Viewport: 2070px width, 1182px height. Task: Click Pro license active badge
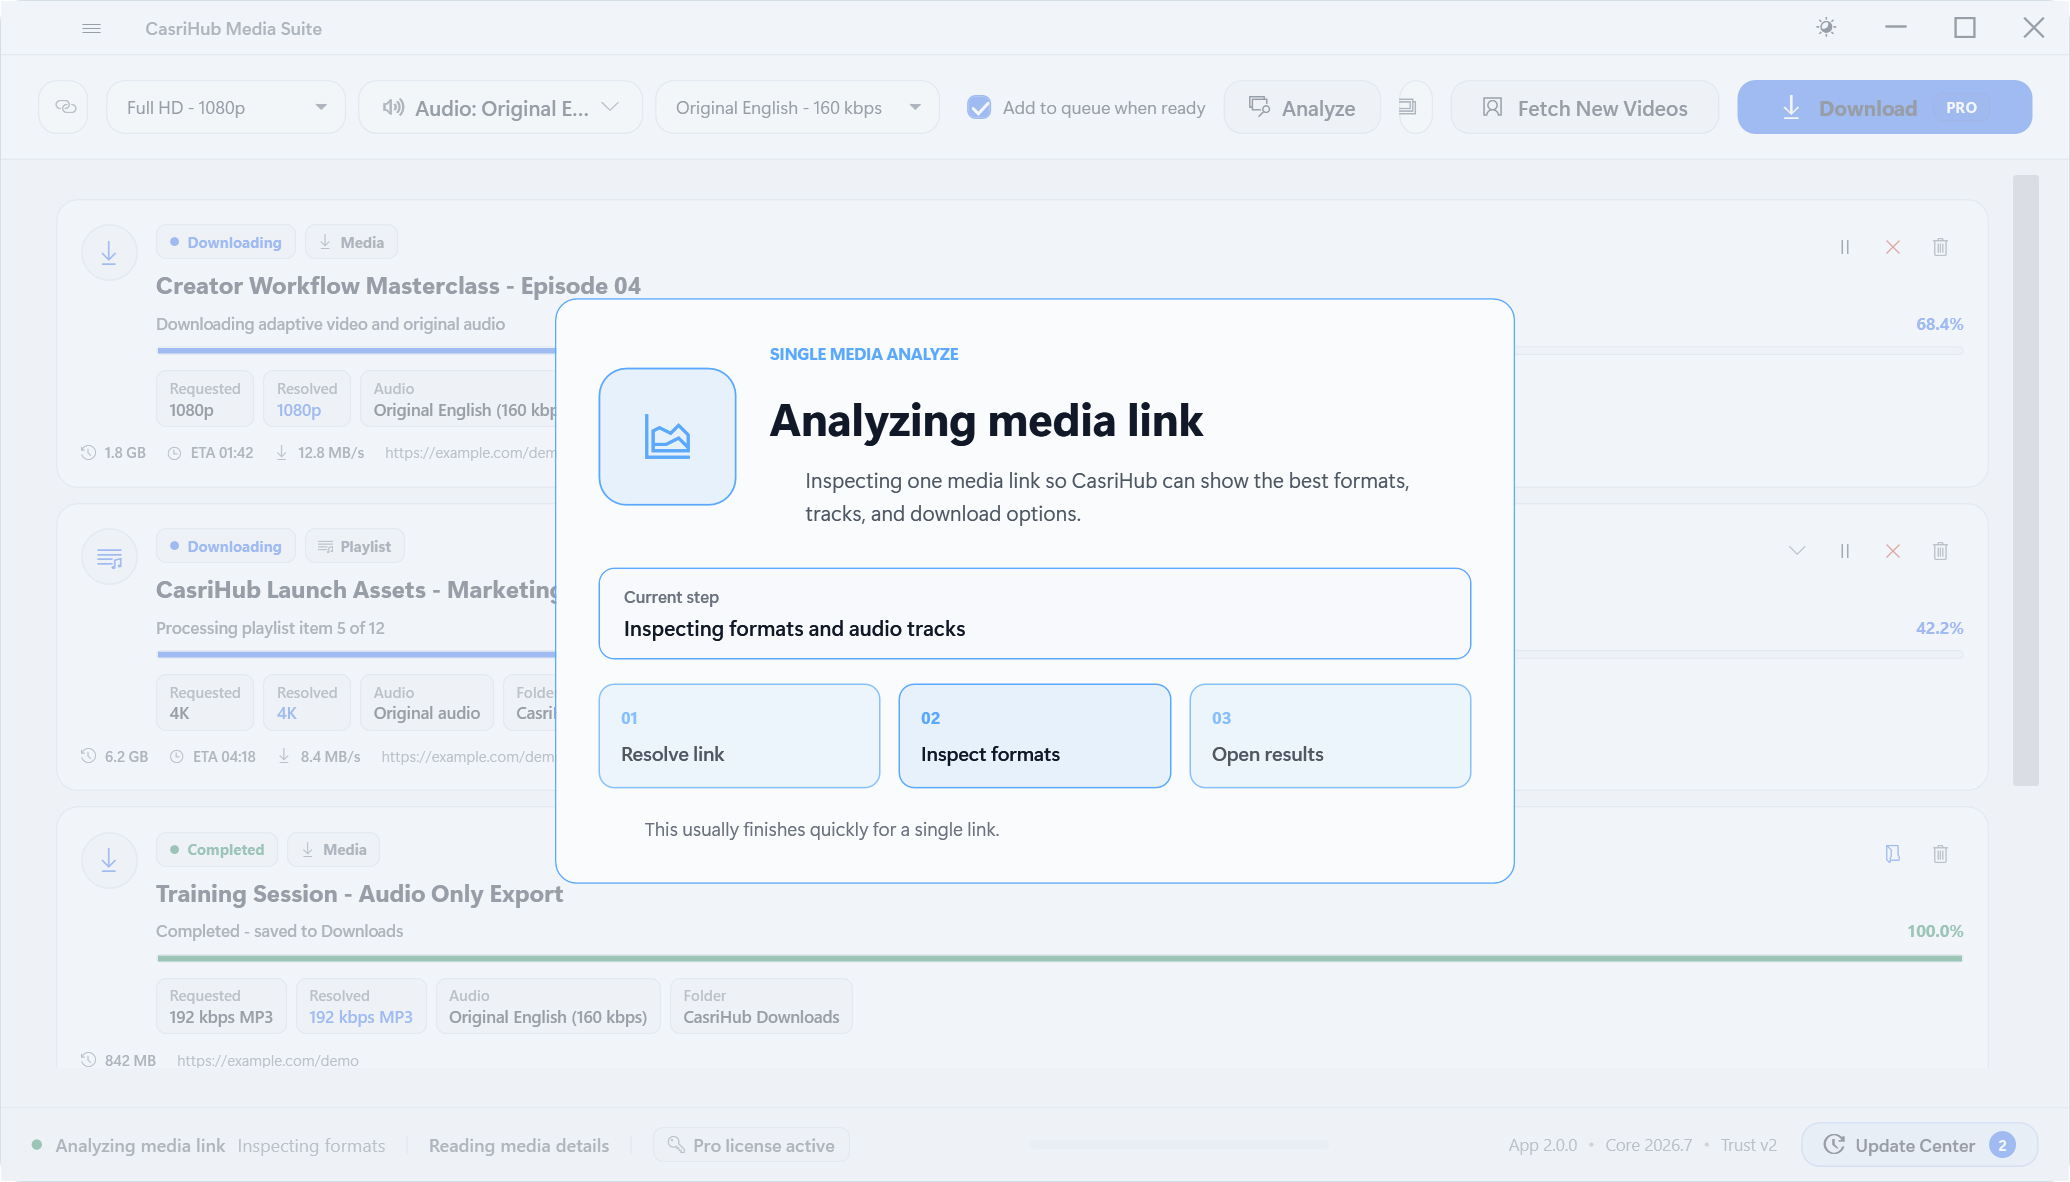click(751, 1145)
